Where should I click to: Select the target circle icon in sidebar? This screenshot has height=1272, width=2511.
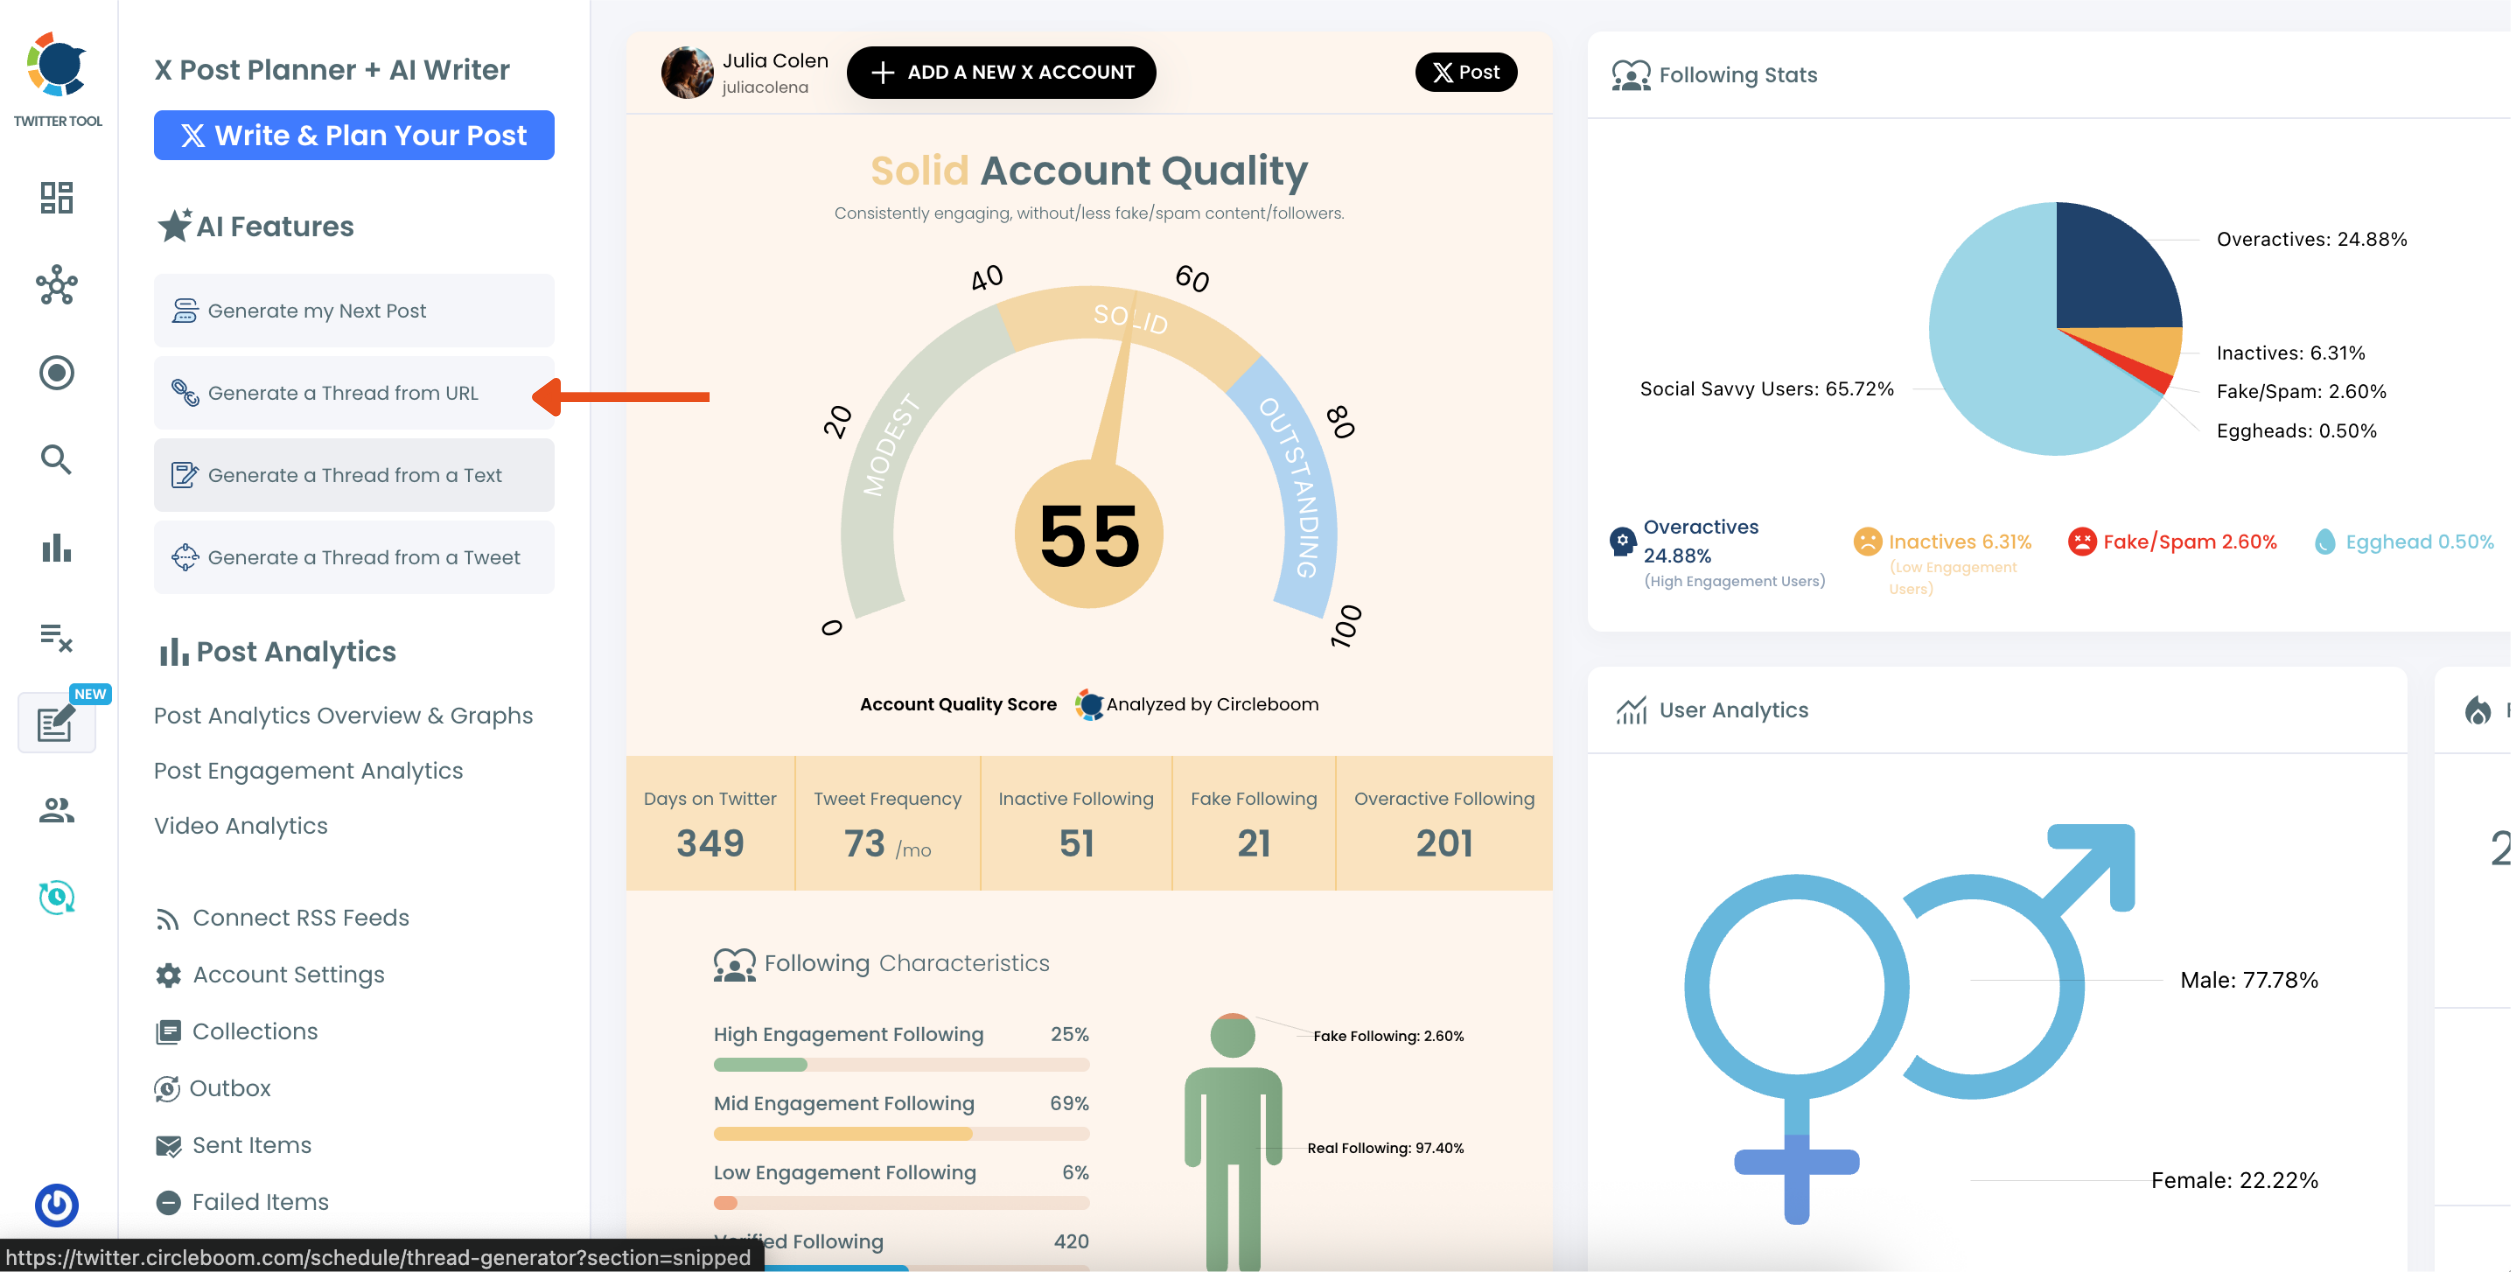[57, 373]
